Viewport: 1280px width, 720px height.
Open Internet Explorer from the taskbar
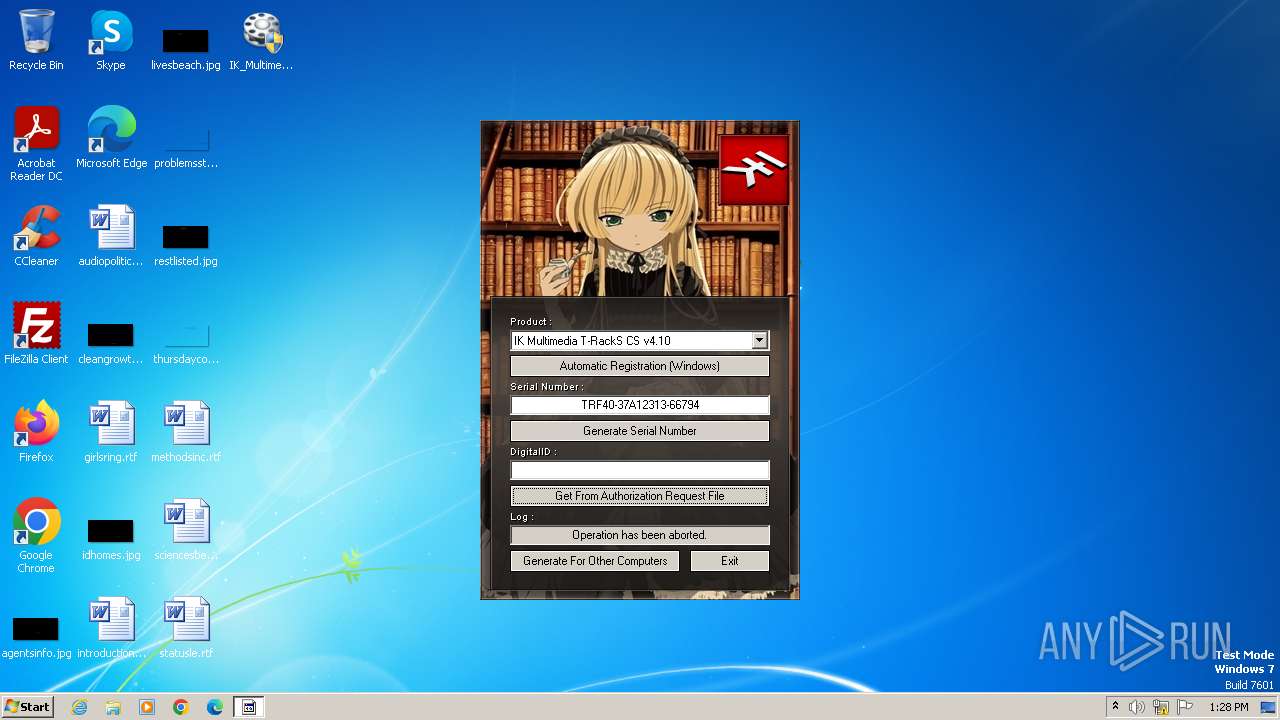[x=80, y=707]
